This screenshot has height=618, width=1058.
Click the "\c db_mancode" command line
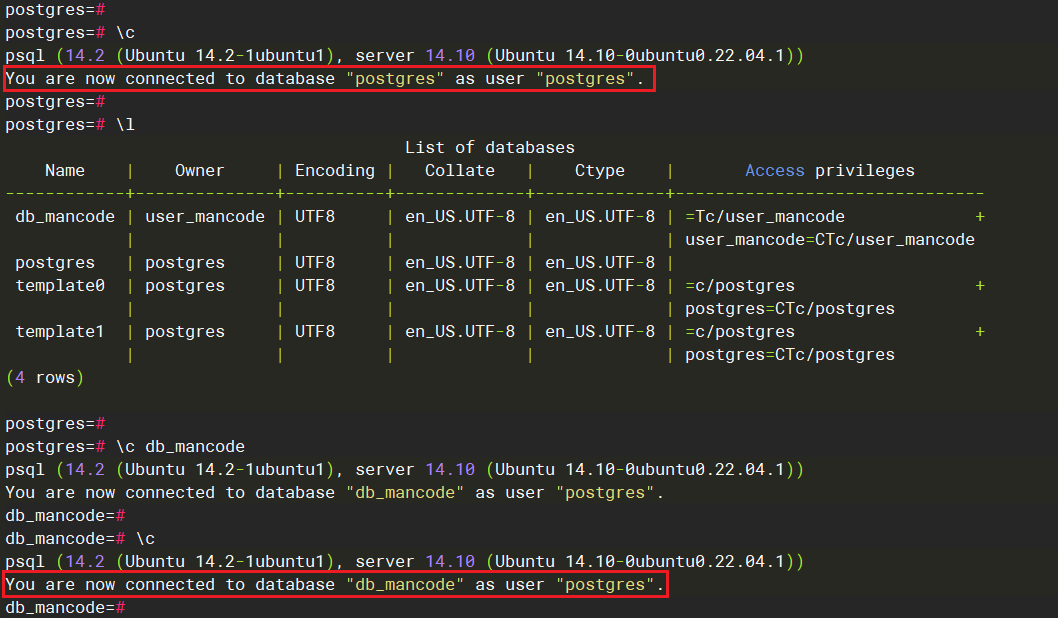pos(125,447)
